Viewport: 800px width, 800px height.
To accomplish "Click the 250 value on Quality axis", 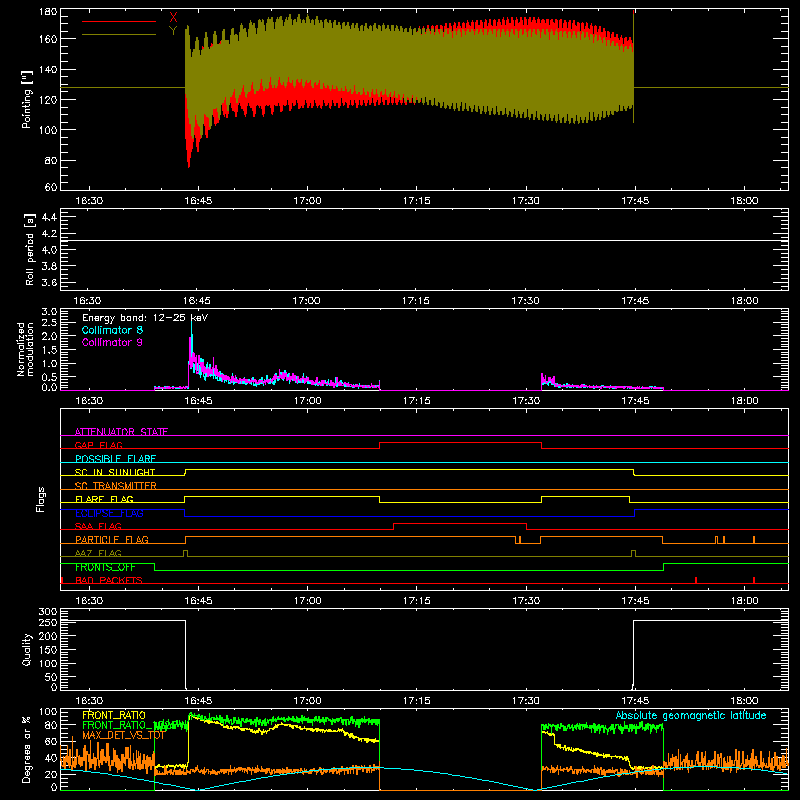I will 48,623.
